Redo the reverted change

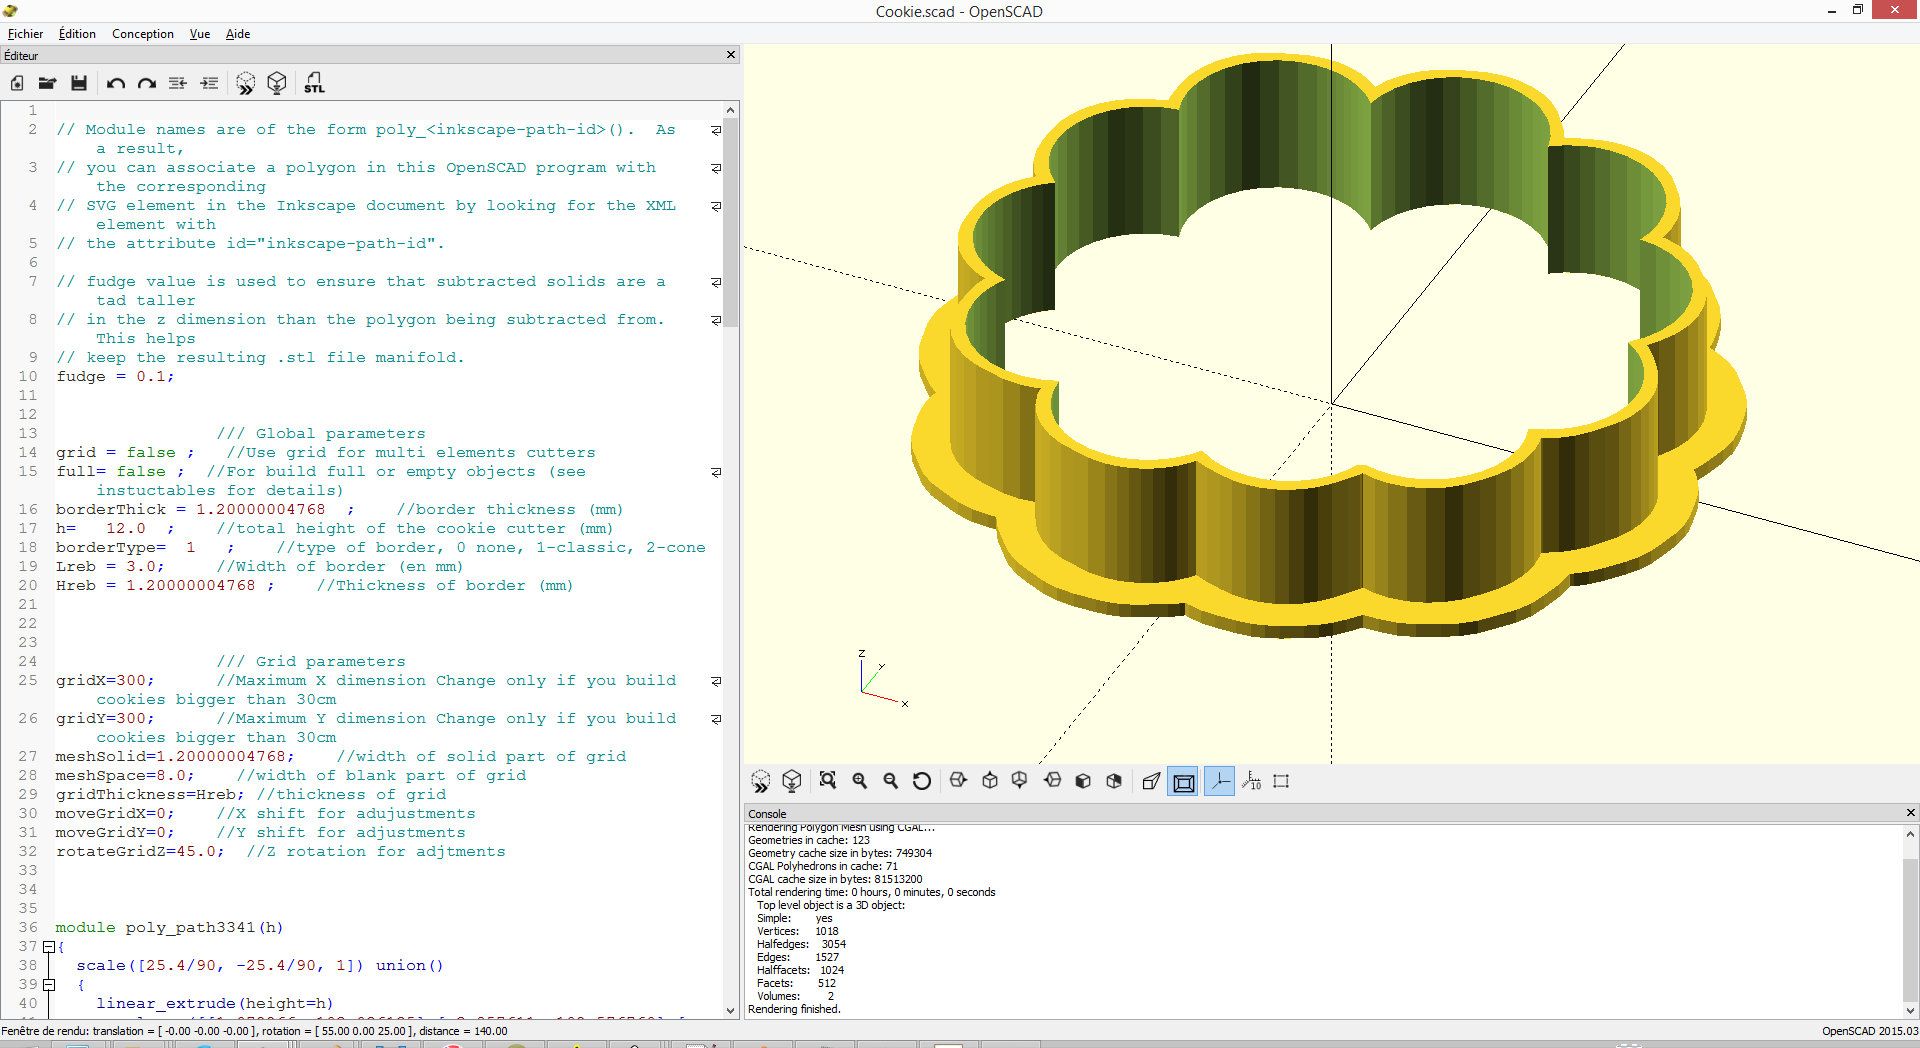pos(146,83)
